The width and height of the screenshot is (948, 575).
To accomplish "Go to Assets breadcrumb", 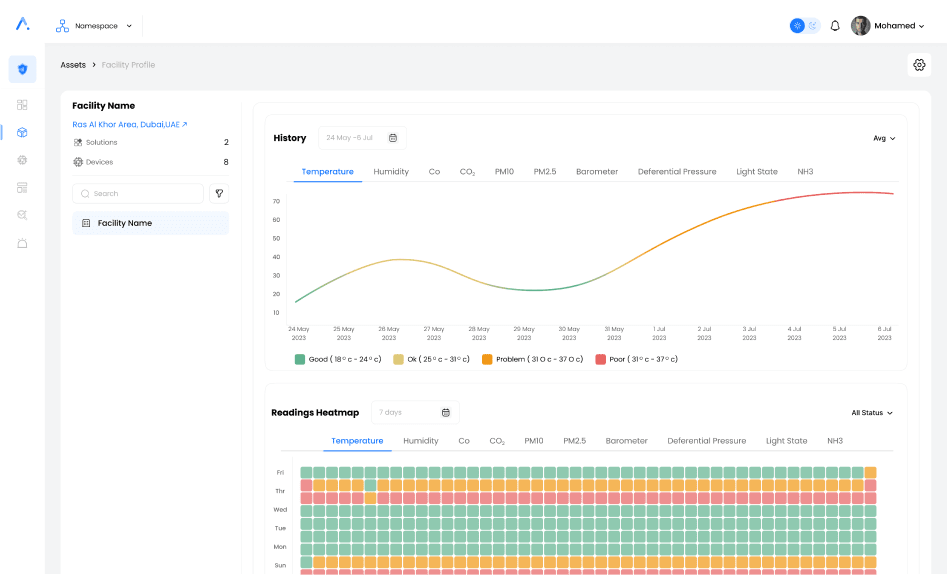I will point(73,65).
